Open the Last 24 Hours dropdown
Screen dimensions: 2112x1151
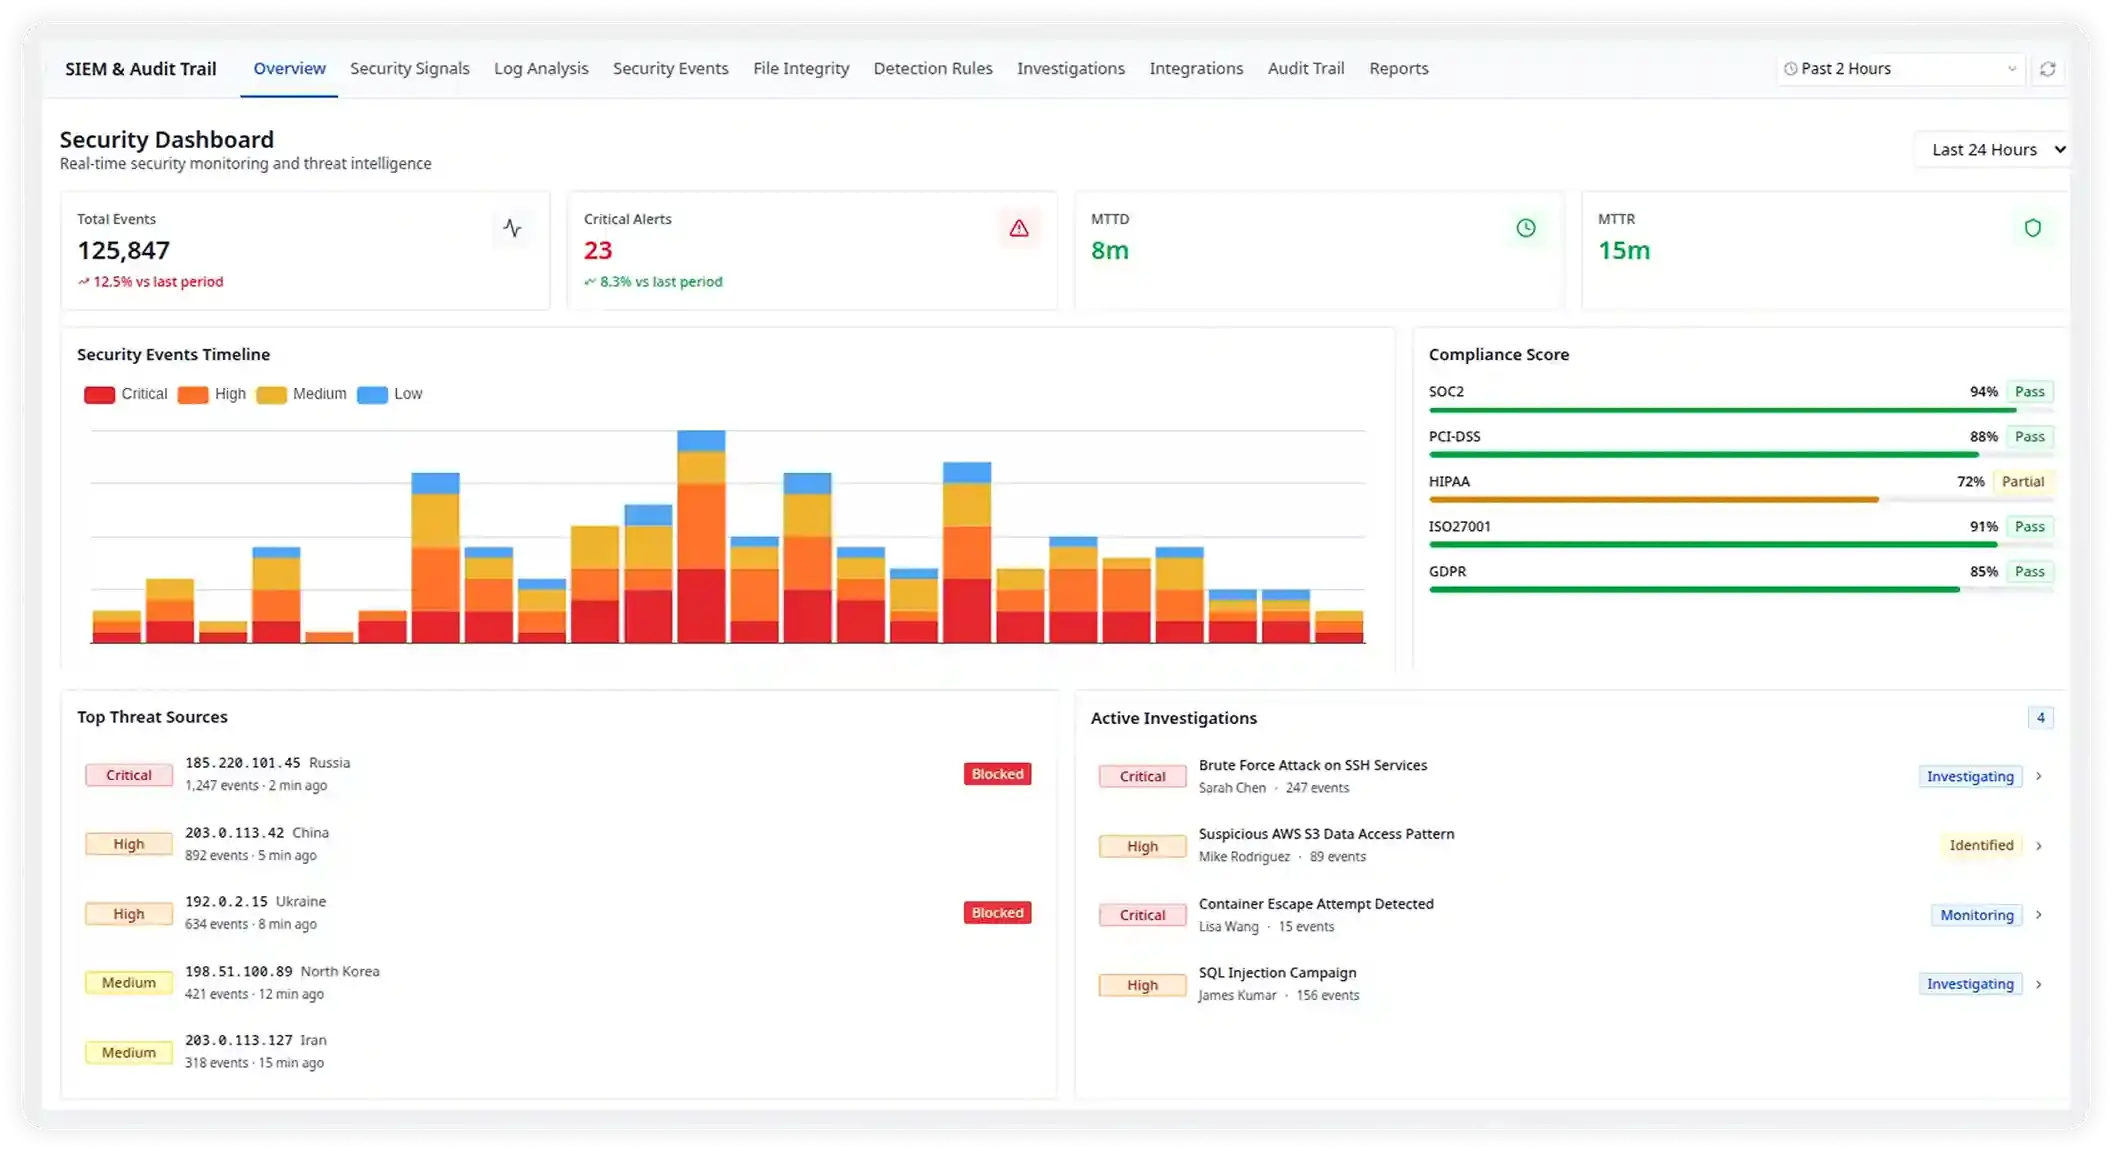tap(1991, 149)
